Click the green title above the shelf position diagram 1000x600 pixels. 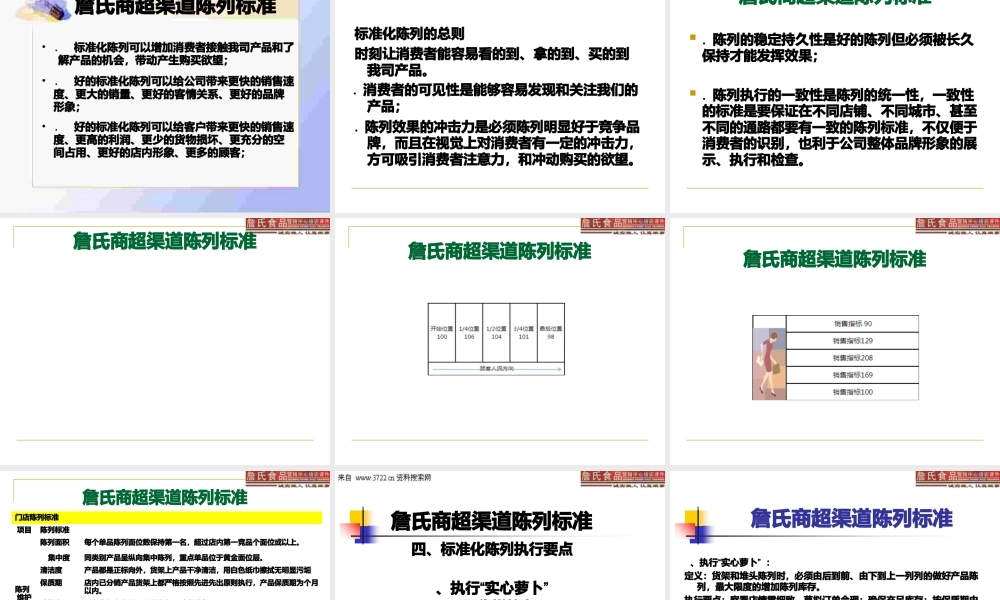coord(499,251)
